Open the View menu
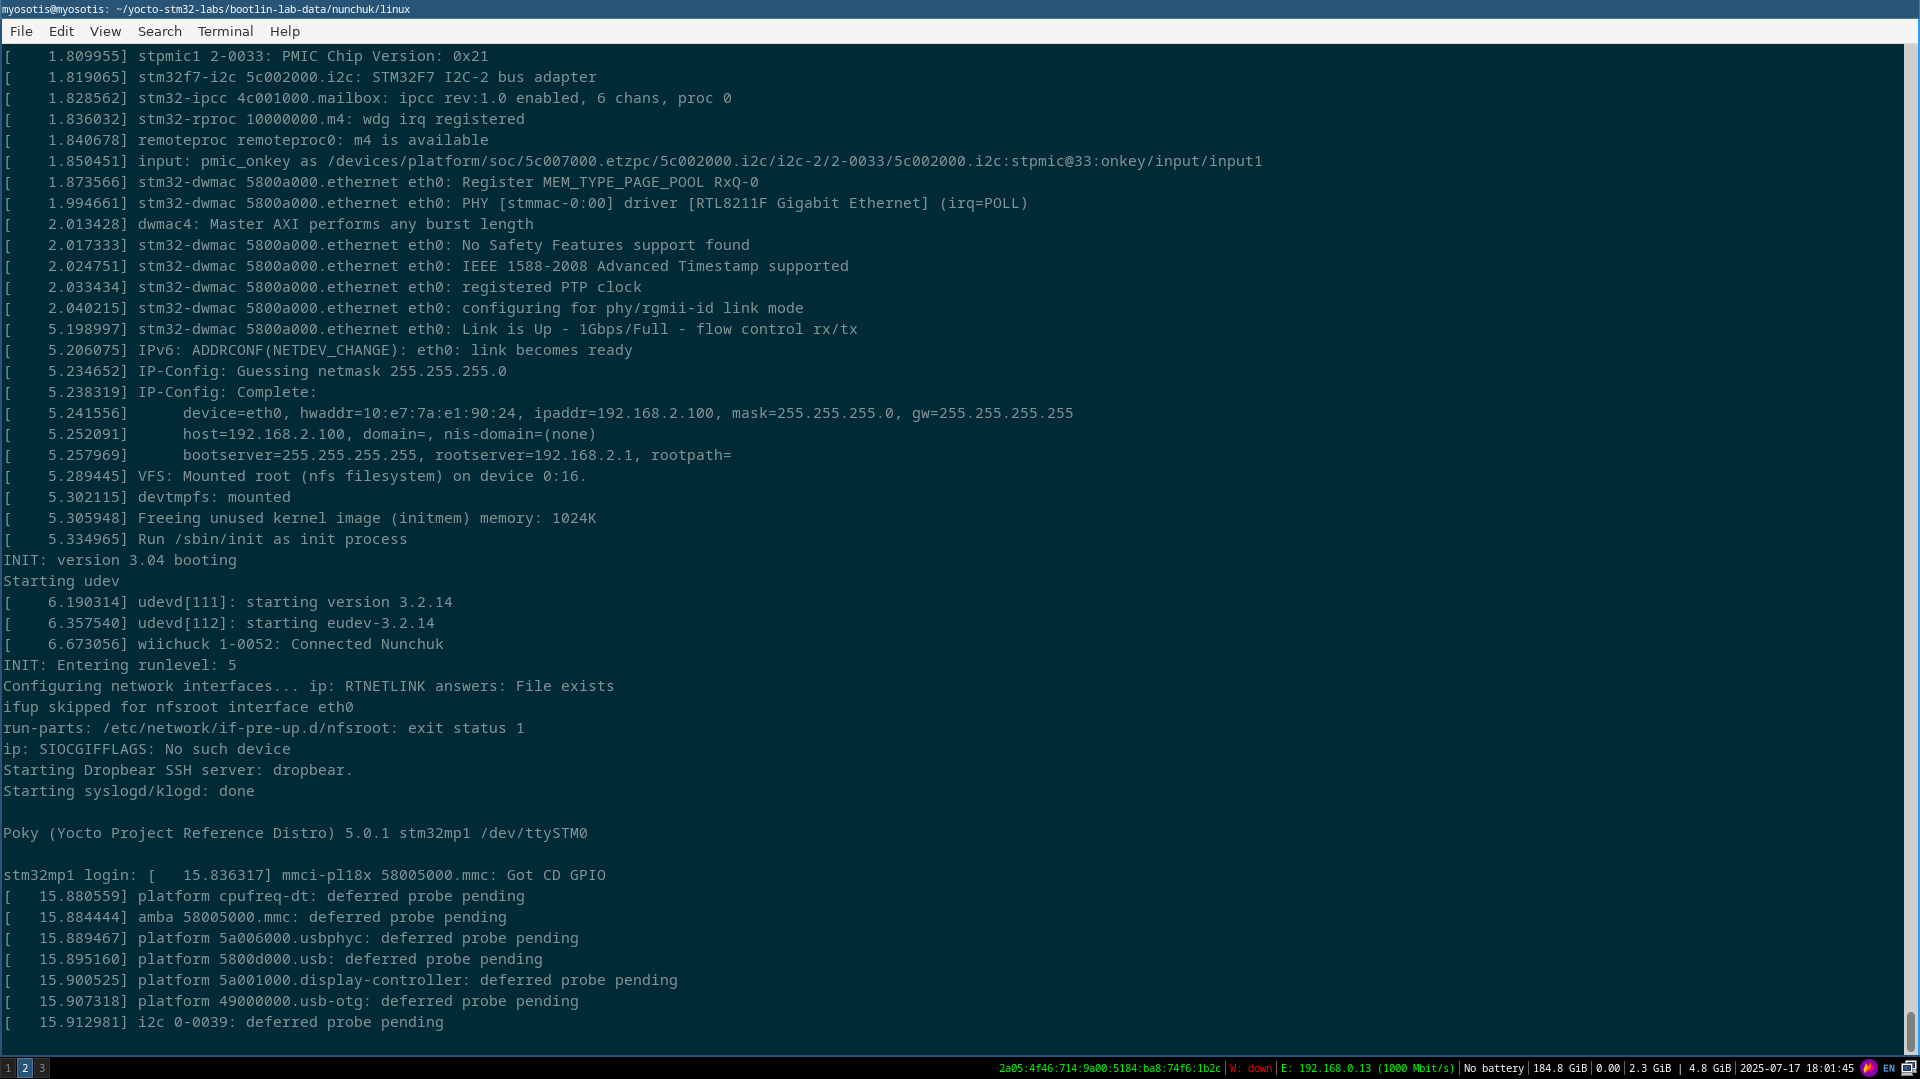The height and width of the screenshot is (1079, 1920). 105,31
